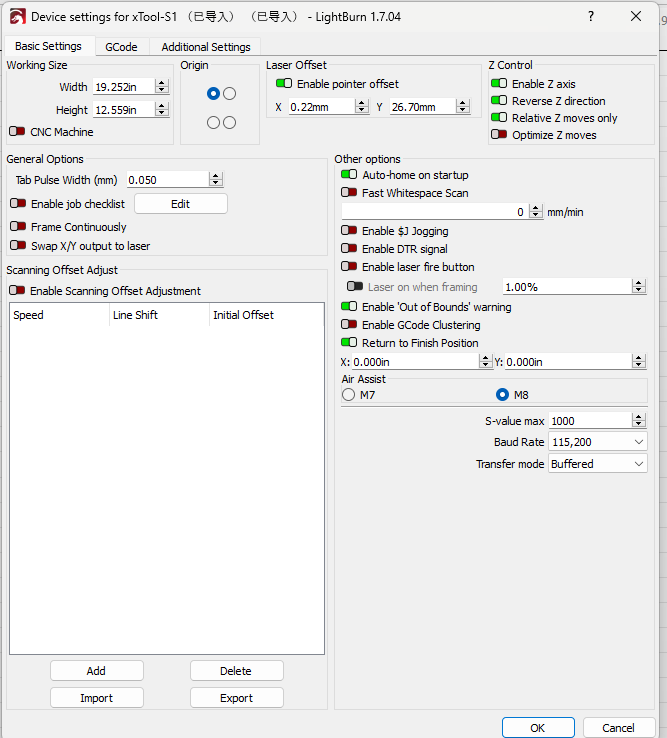Click the Add button
This screenshot has width=667, height=738.
(96, 671)
